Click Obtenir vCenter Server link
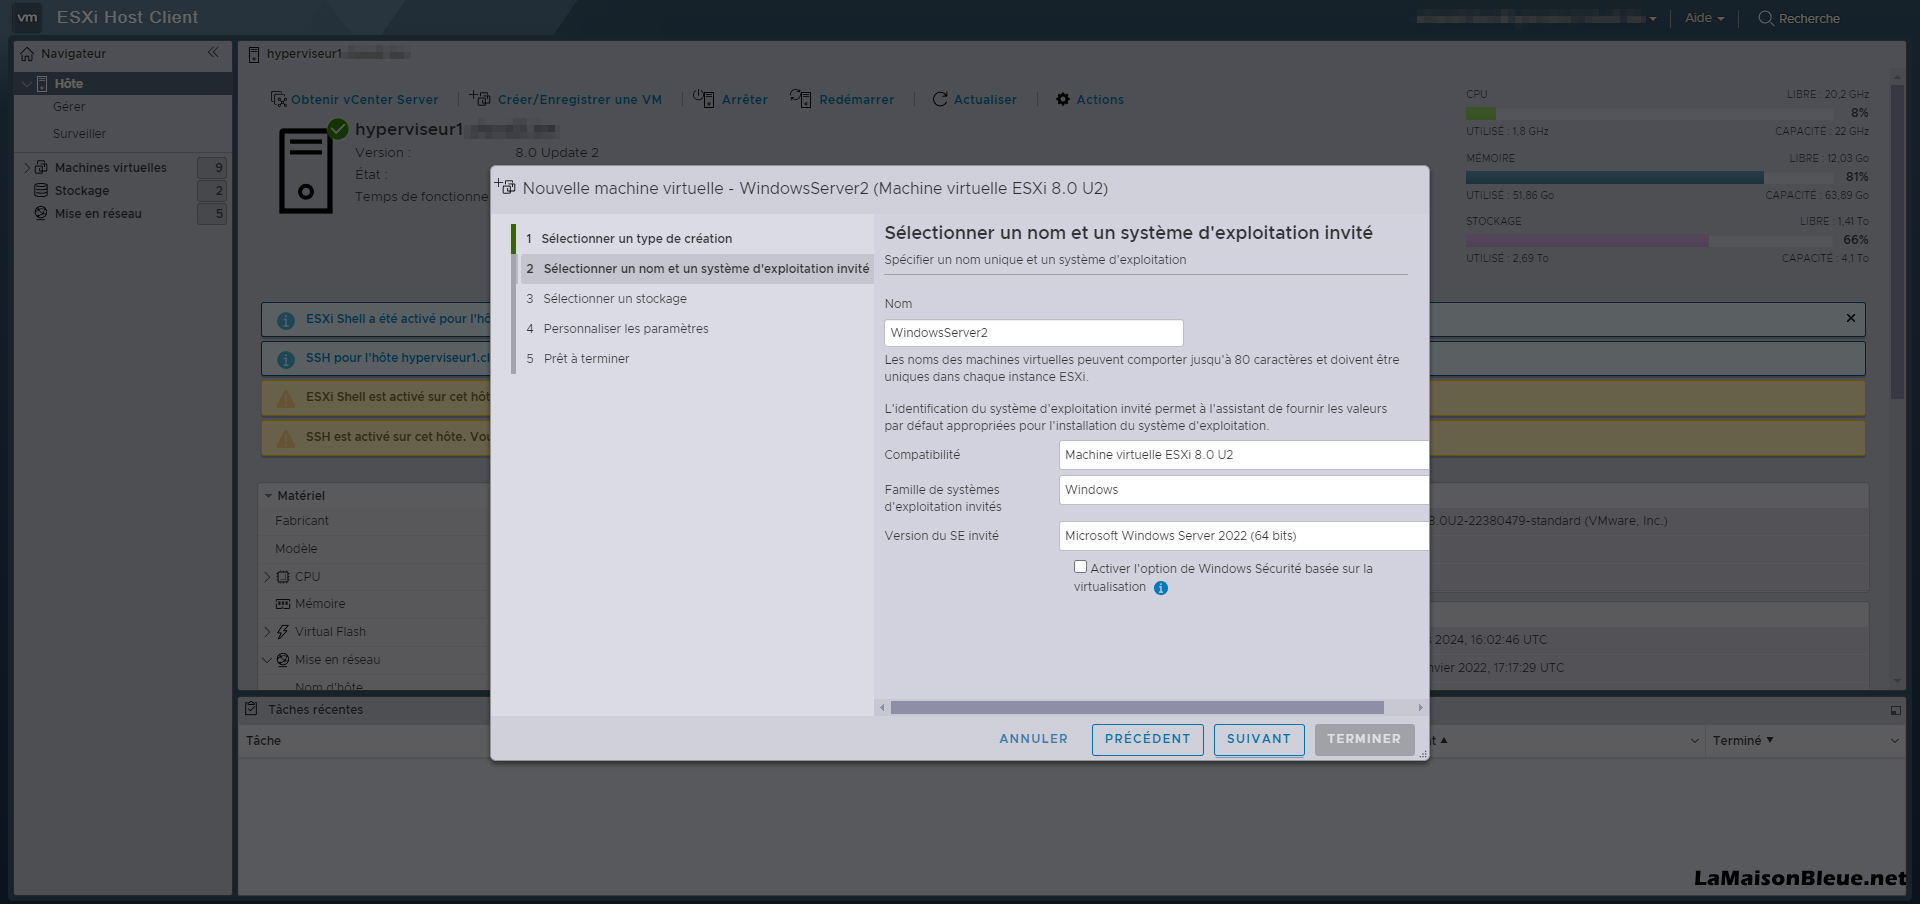The width and height of the screenshot is (1920, 904). click(364, 100)
